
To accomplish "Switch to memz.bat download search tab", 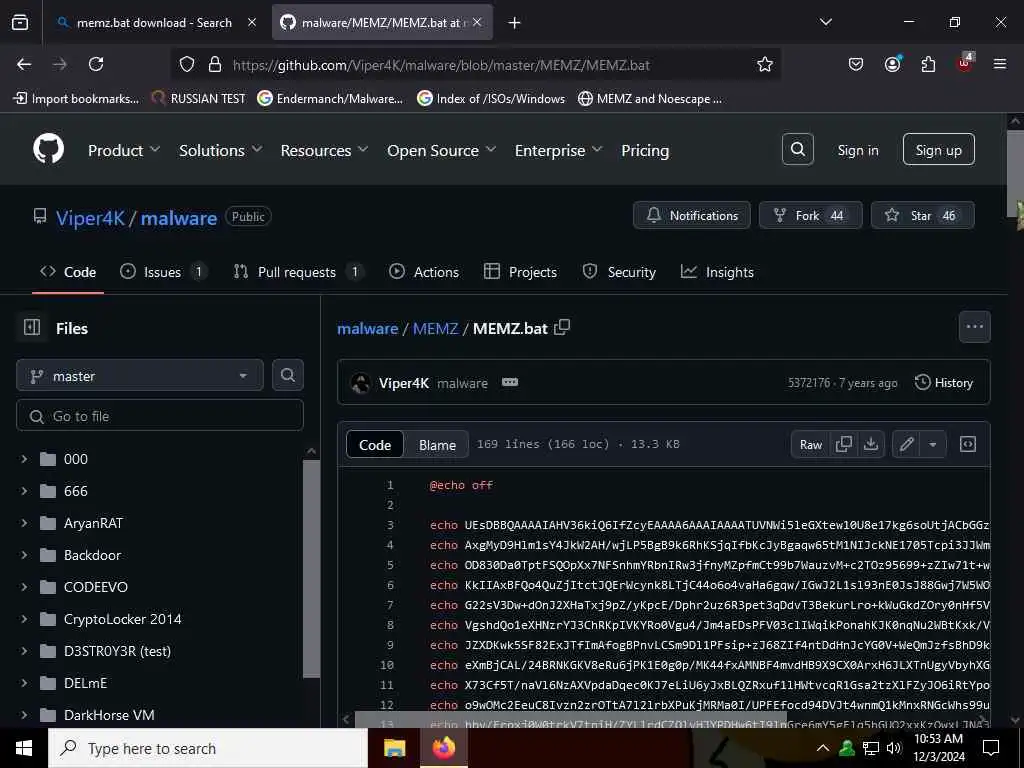I will click(x=155, y=23).
